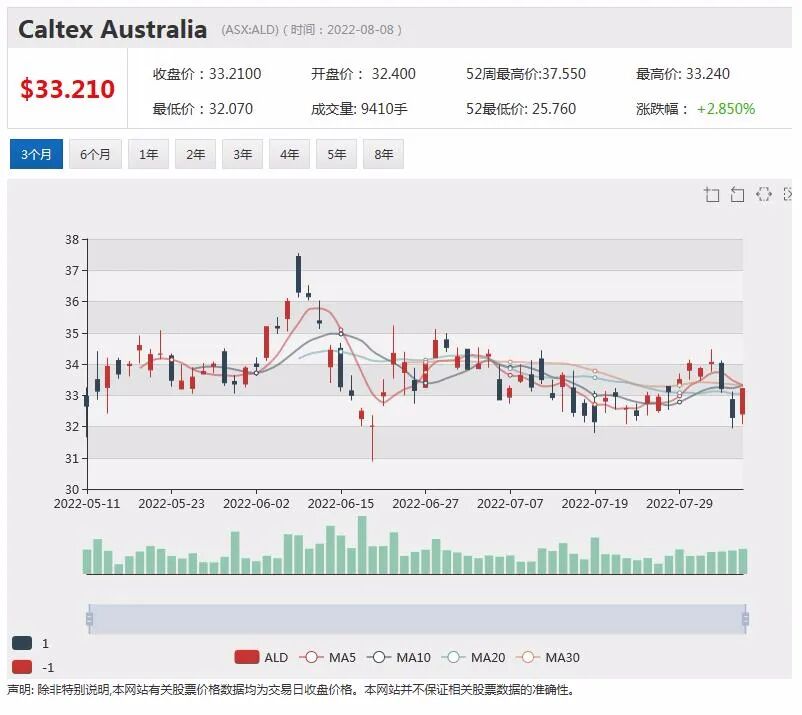The image size is (802, 715).
Task: Open the 2年 range tab
Action: (195, 154)
